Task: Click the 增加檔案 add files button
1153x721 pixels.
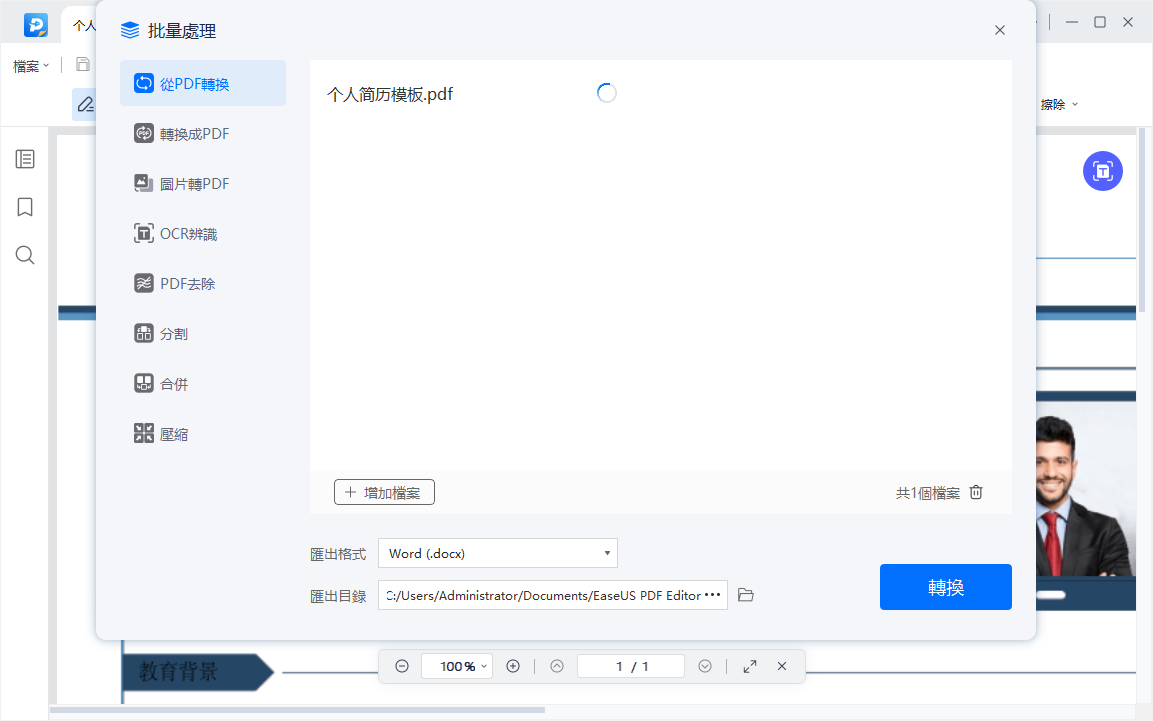Action: click(384, 492)
